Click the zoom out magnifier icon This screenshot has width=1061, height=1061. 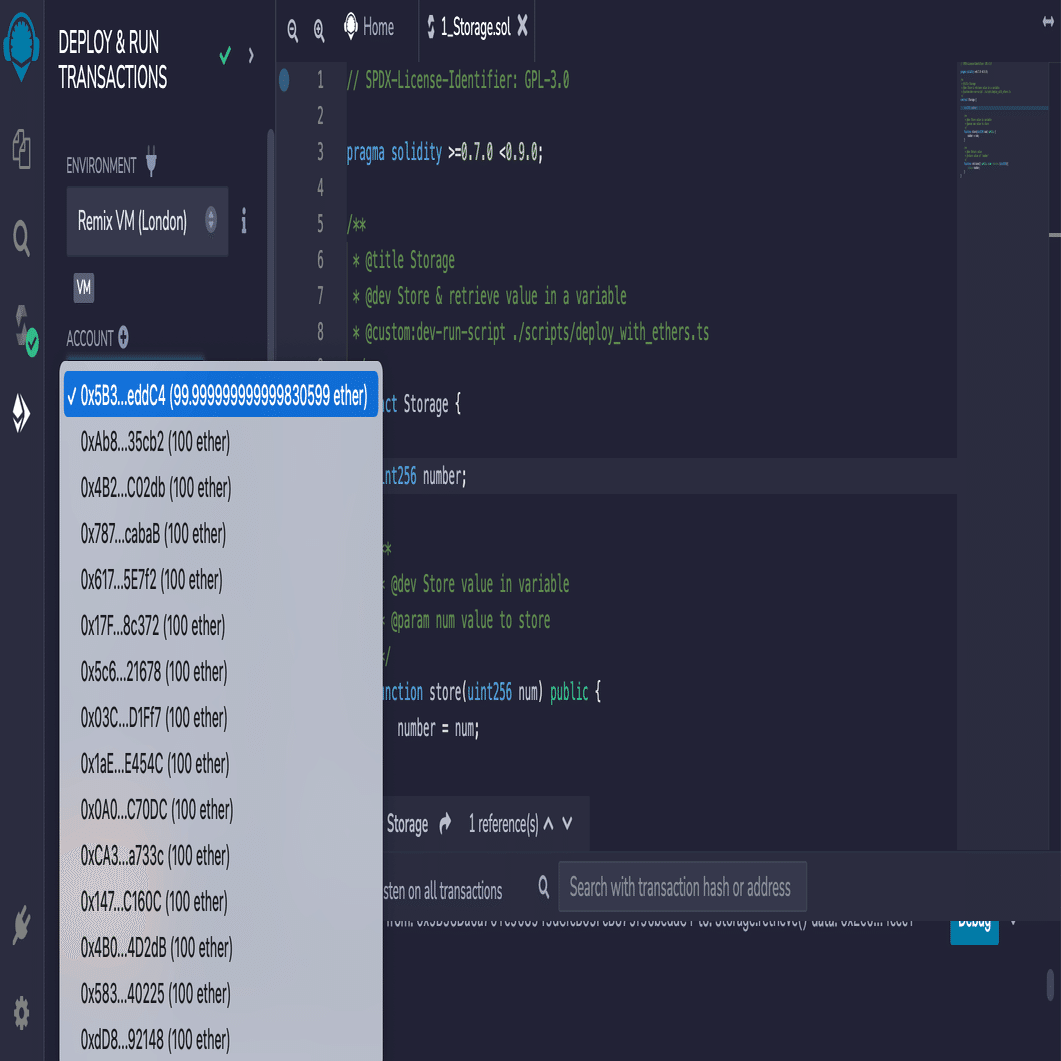pos(292,30)
